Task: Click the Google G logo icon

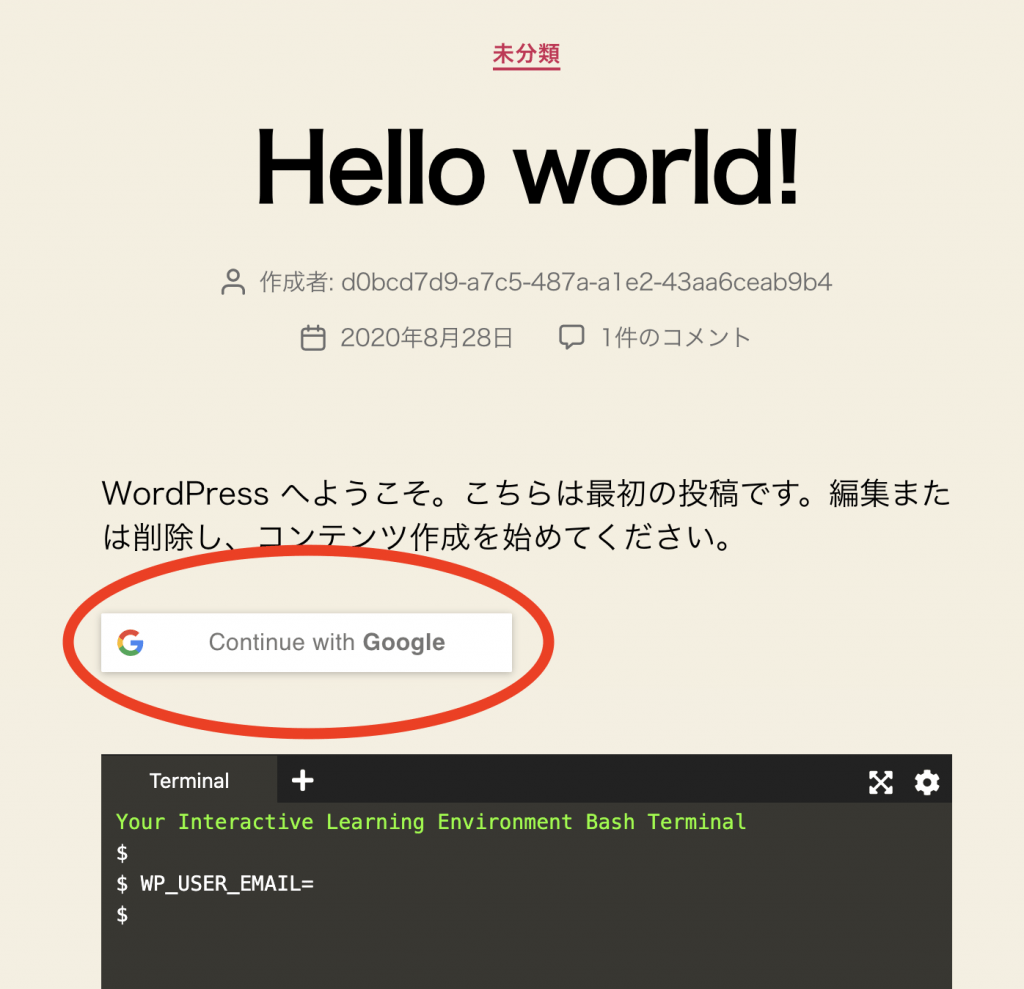Action: pyautogui.click(x=131, y=642)
